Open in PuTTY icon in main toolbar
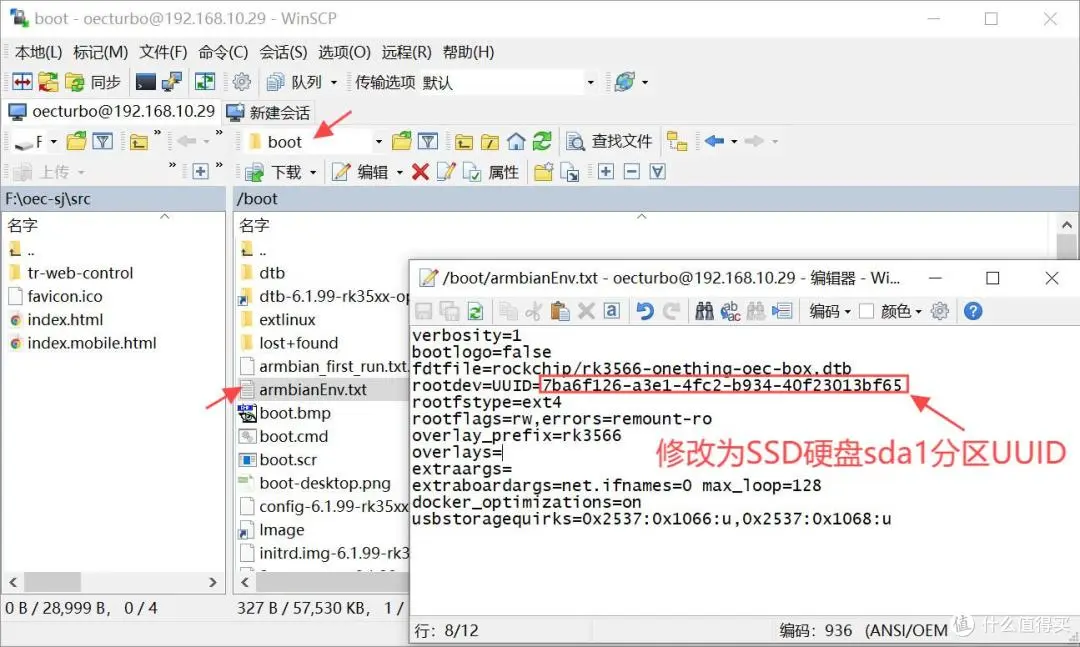This screenshot has width=1080, height=647. pyautogui.click(x=172, y=82)
